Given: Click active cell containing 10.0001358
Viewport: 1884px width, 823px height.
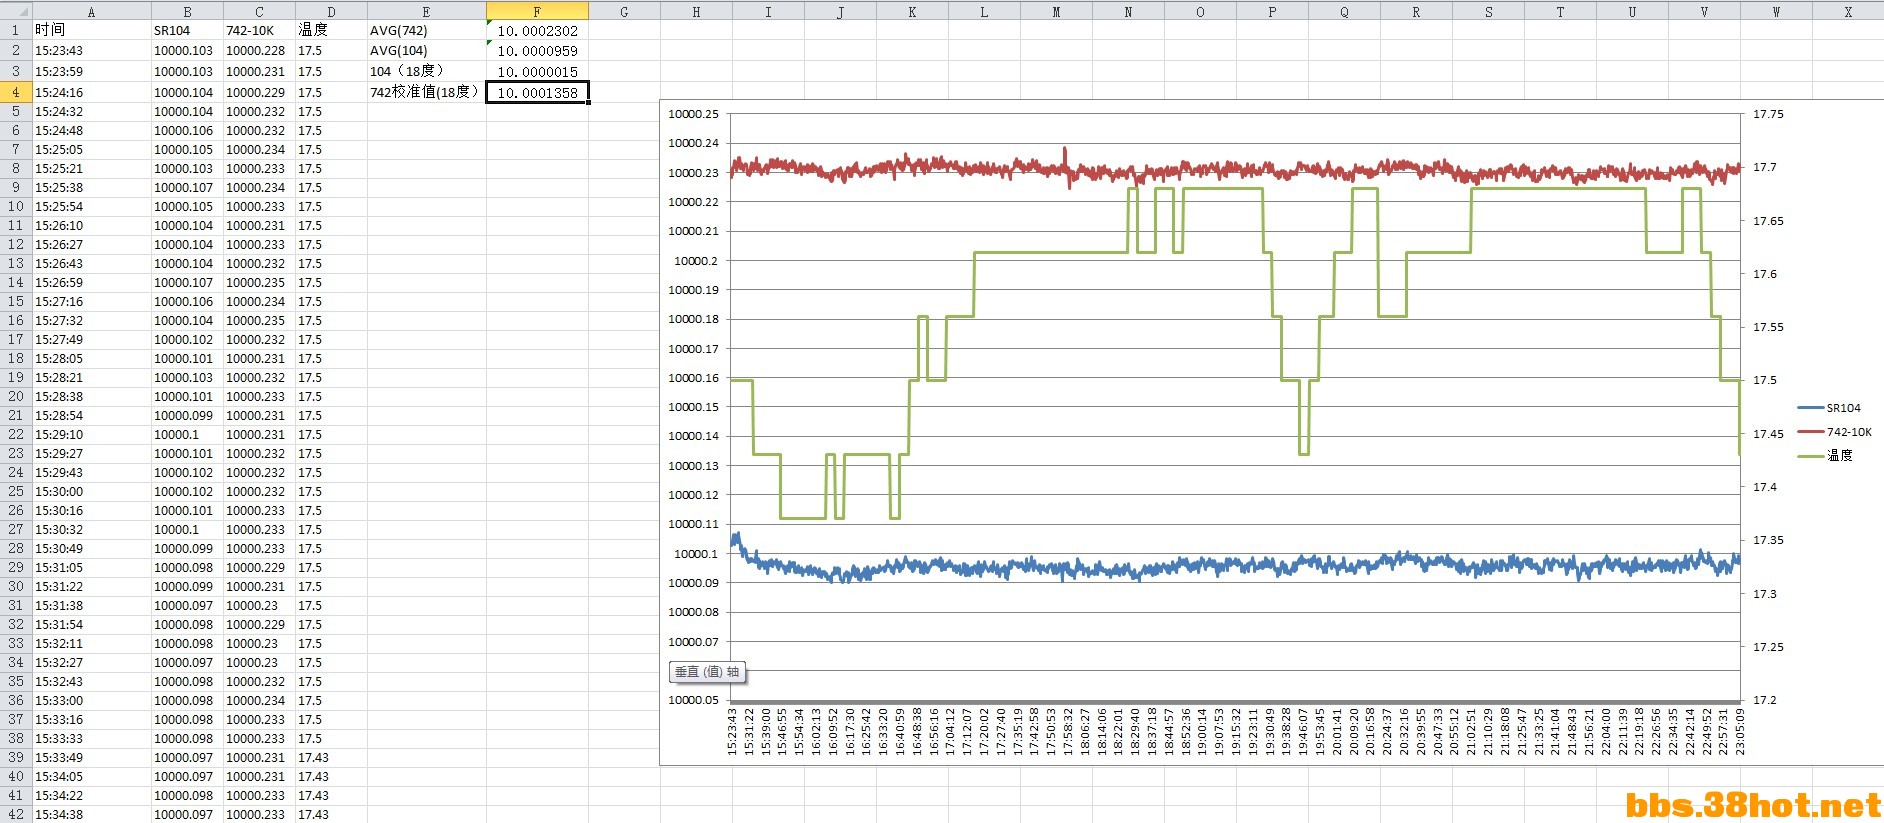Looking at the screenshot, I should (x=537, y=92).
